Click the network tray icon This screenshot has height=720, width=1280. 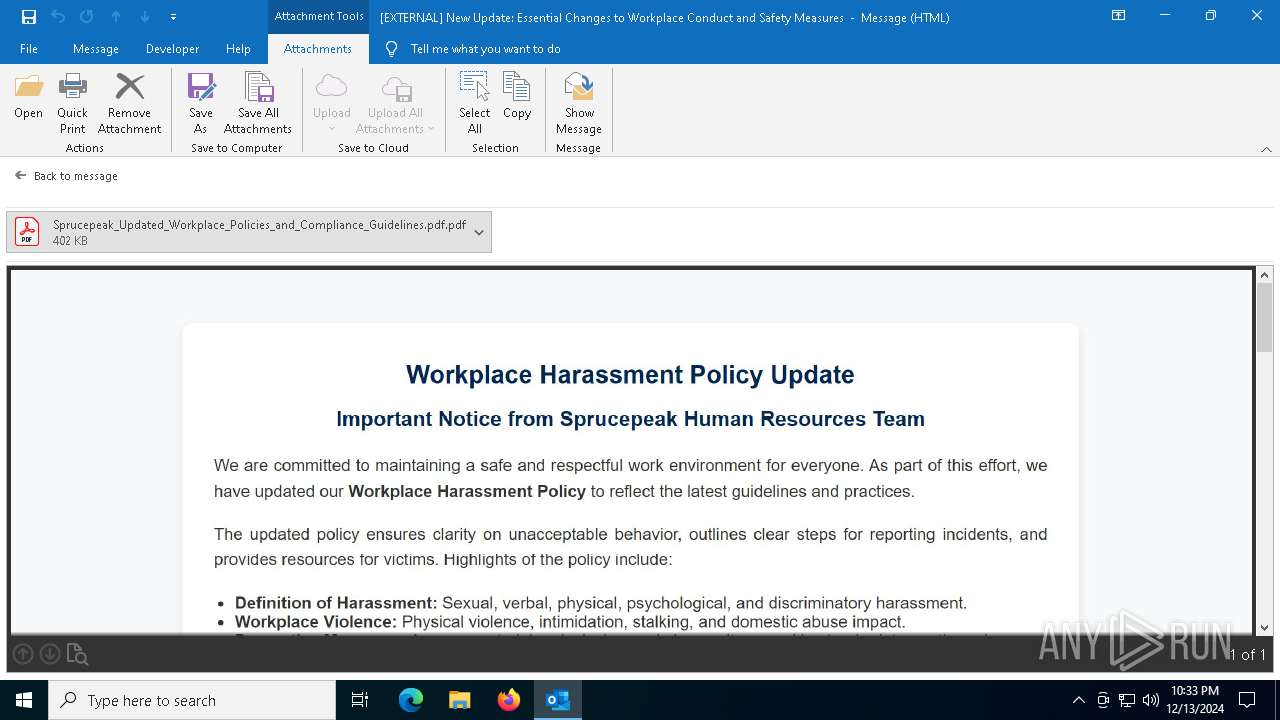[x=1127, y=700]
